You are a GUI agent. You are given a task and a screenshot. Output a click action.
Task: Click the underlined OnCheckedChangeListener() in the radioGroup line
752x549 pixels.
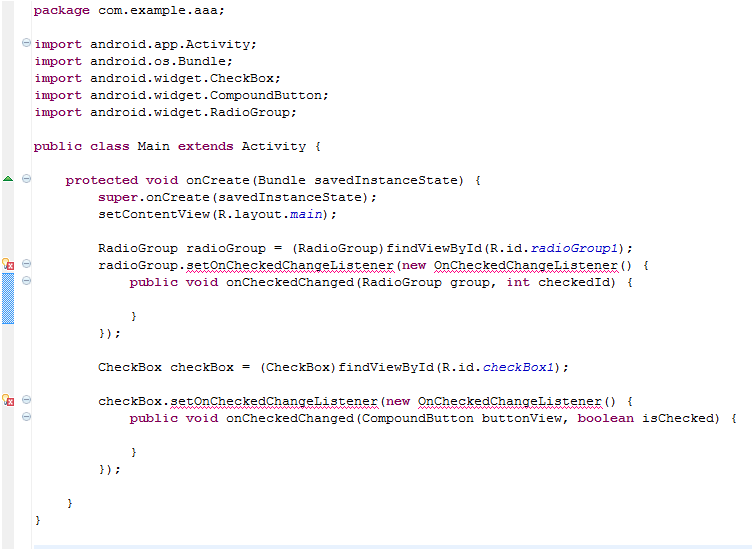pyautogui.click(x=532, y=266)
